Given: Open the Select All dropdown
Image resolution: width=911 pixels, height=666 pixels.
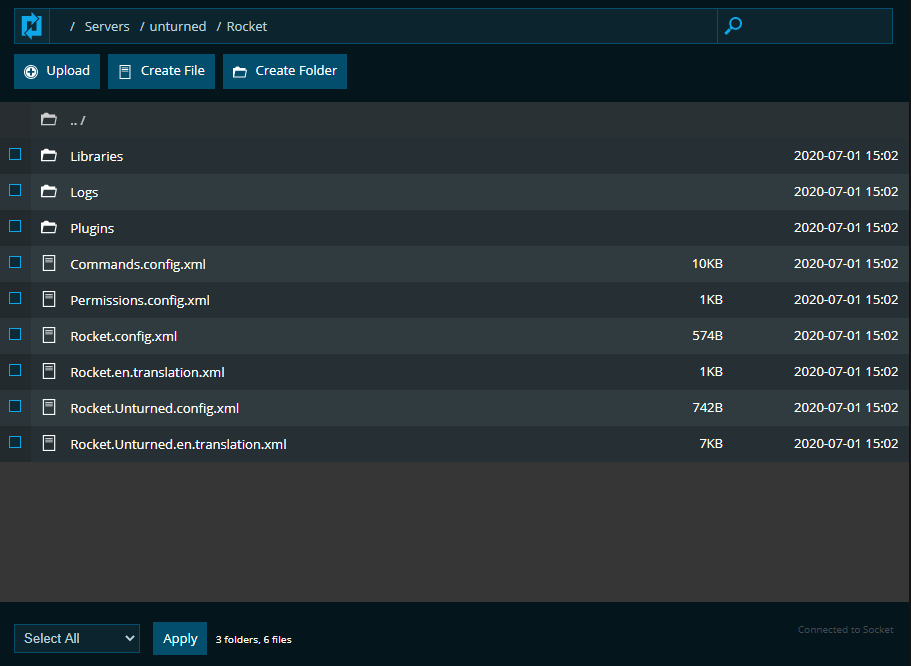Looking at the screenshot, I should 77,638.
